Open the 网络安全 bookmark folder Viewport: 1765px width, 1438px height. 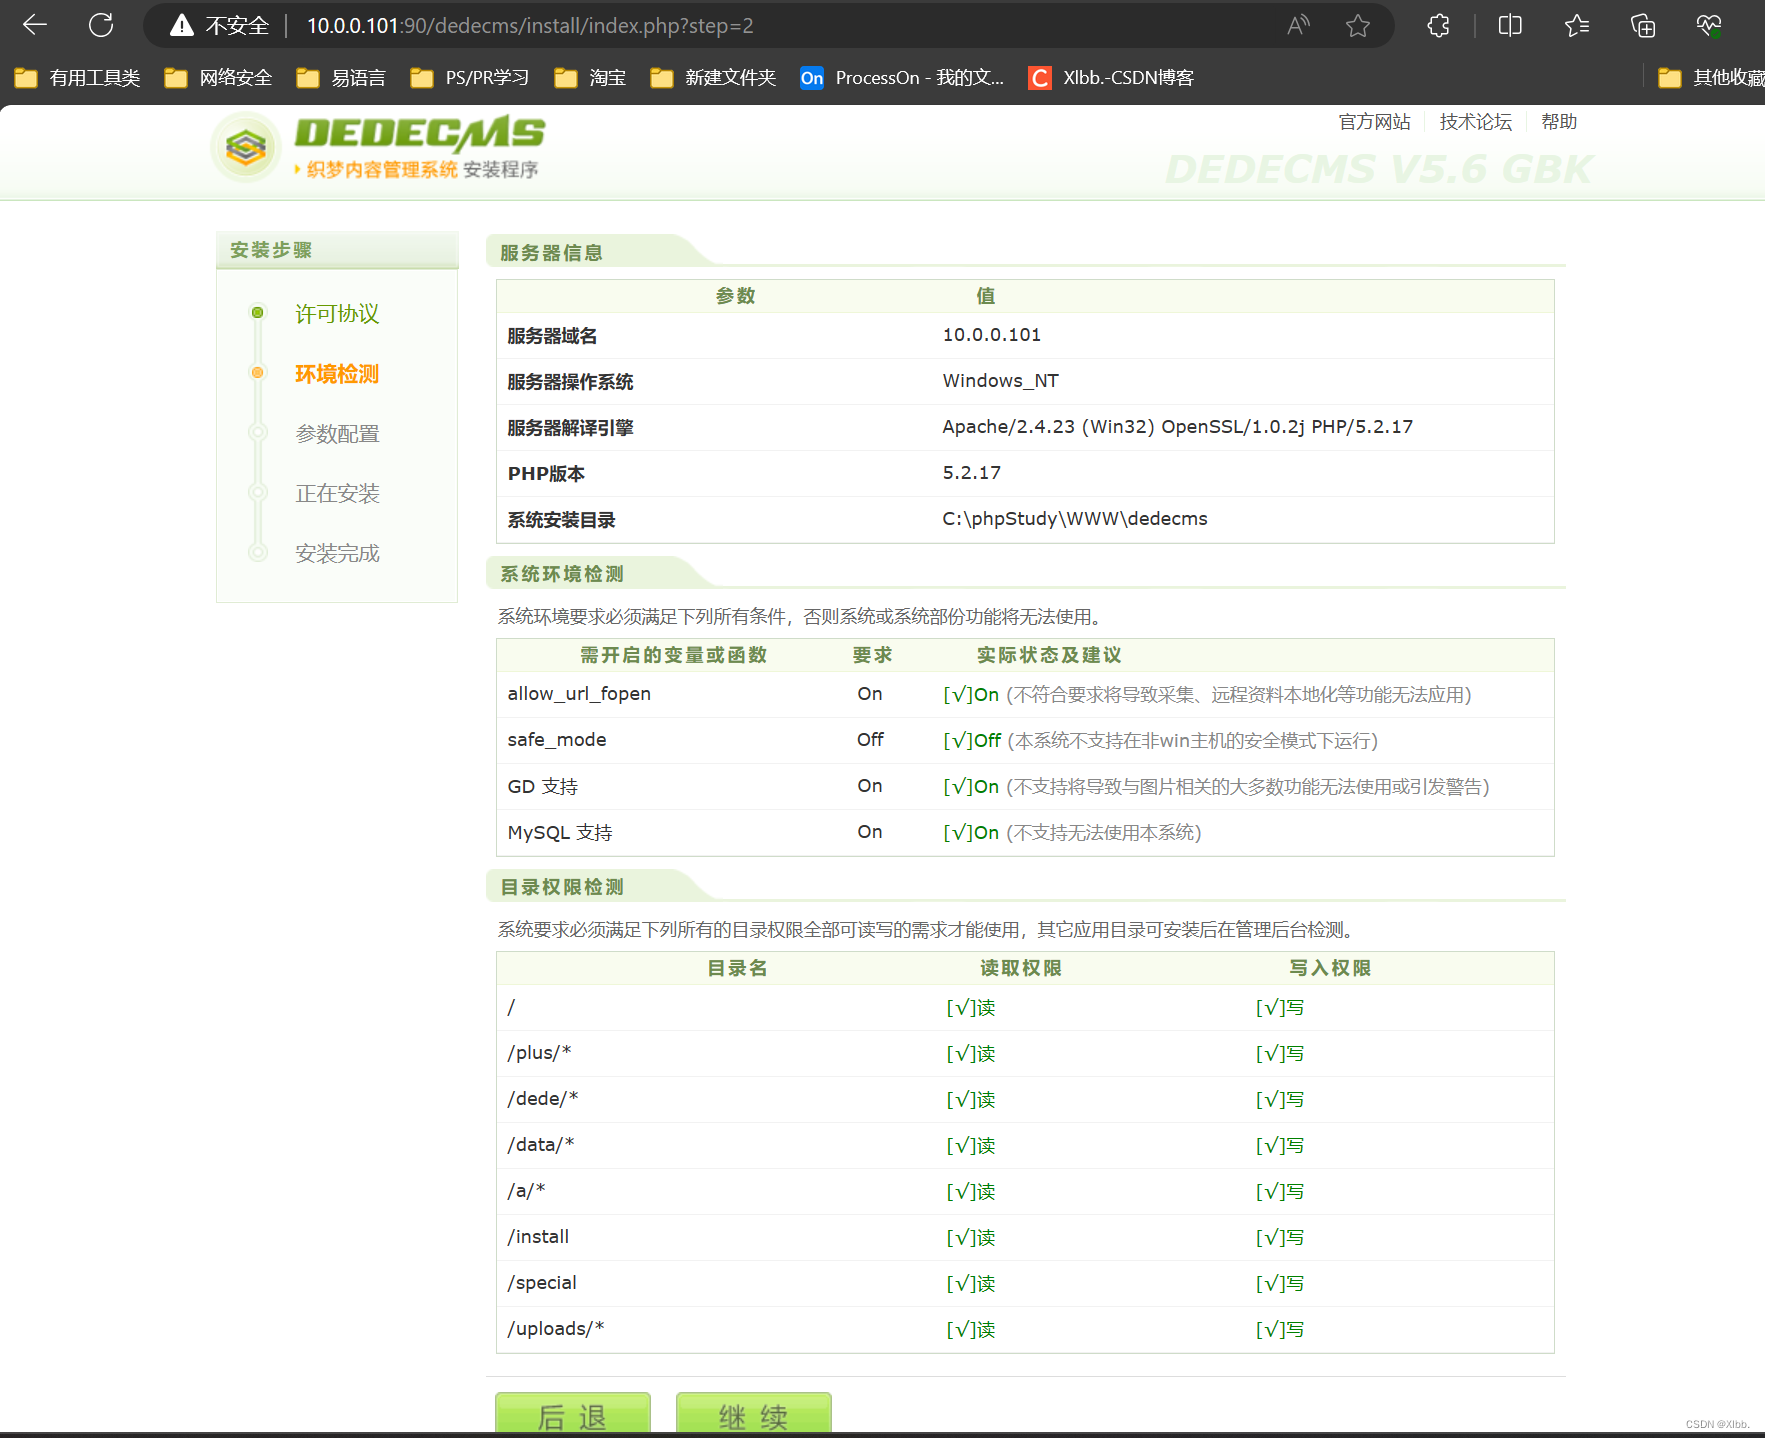[x=218, y=78]
